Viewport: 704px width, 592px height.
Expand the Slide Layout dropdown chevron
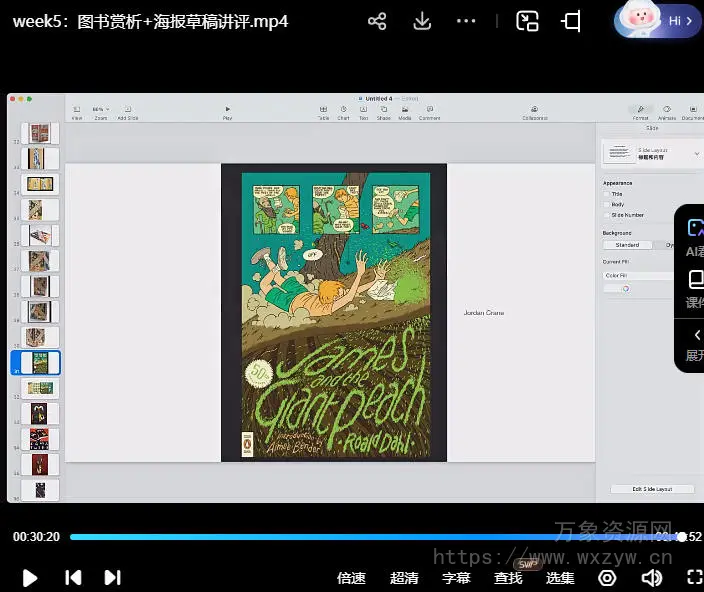pyautogui.click(x=697, y=153)
